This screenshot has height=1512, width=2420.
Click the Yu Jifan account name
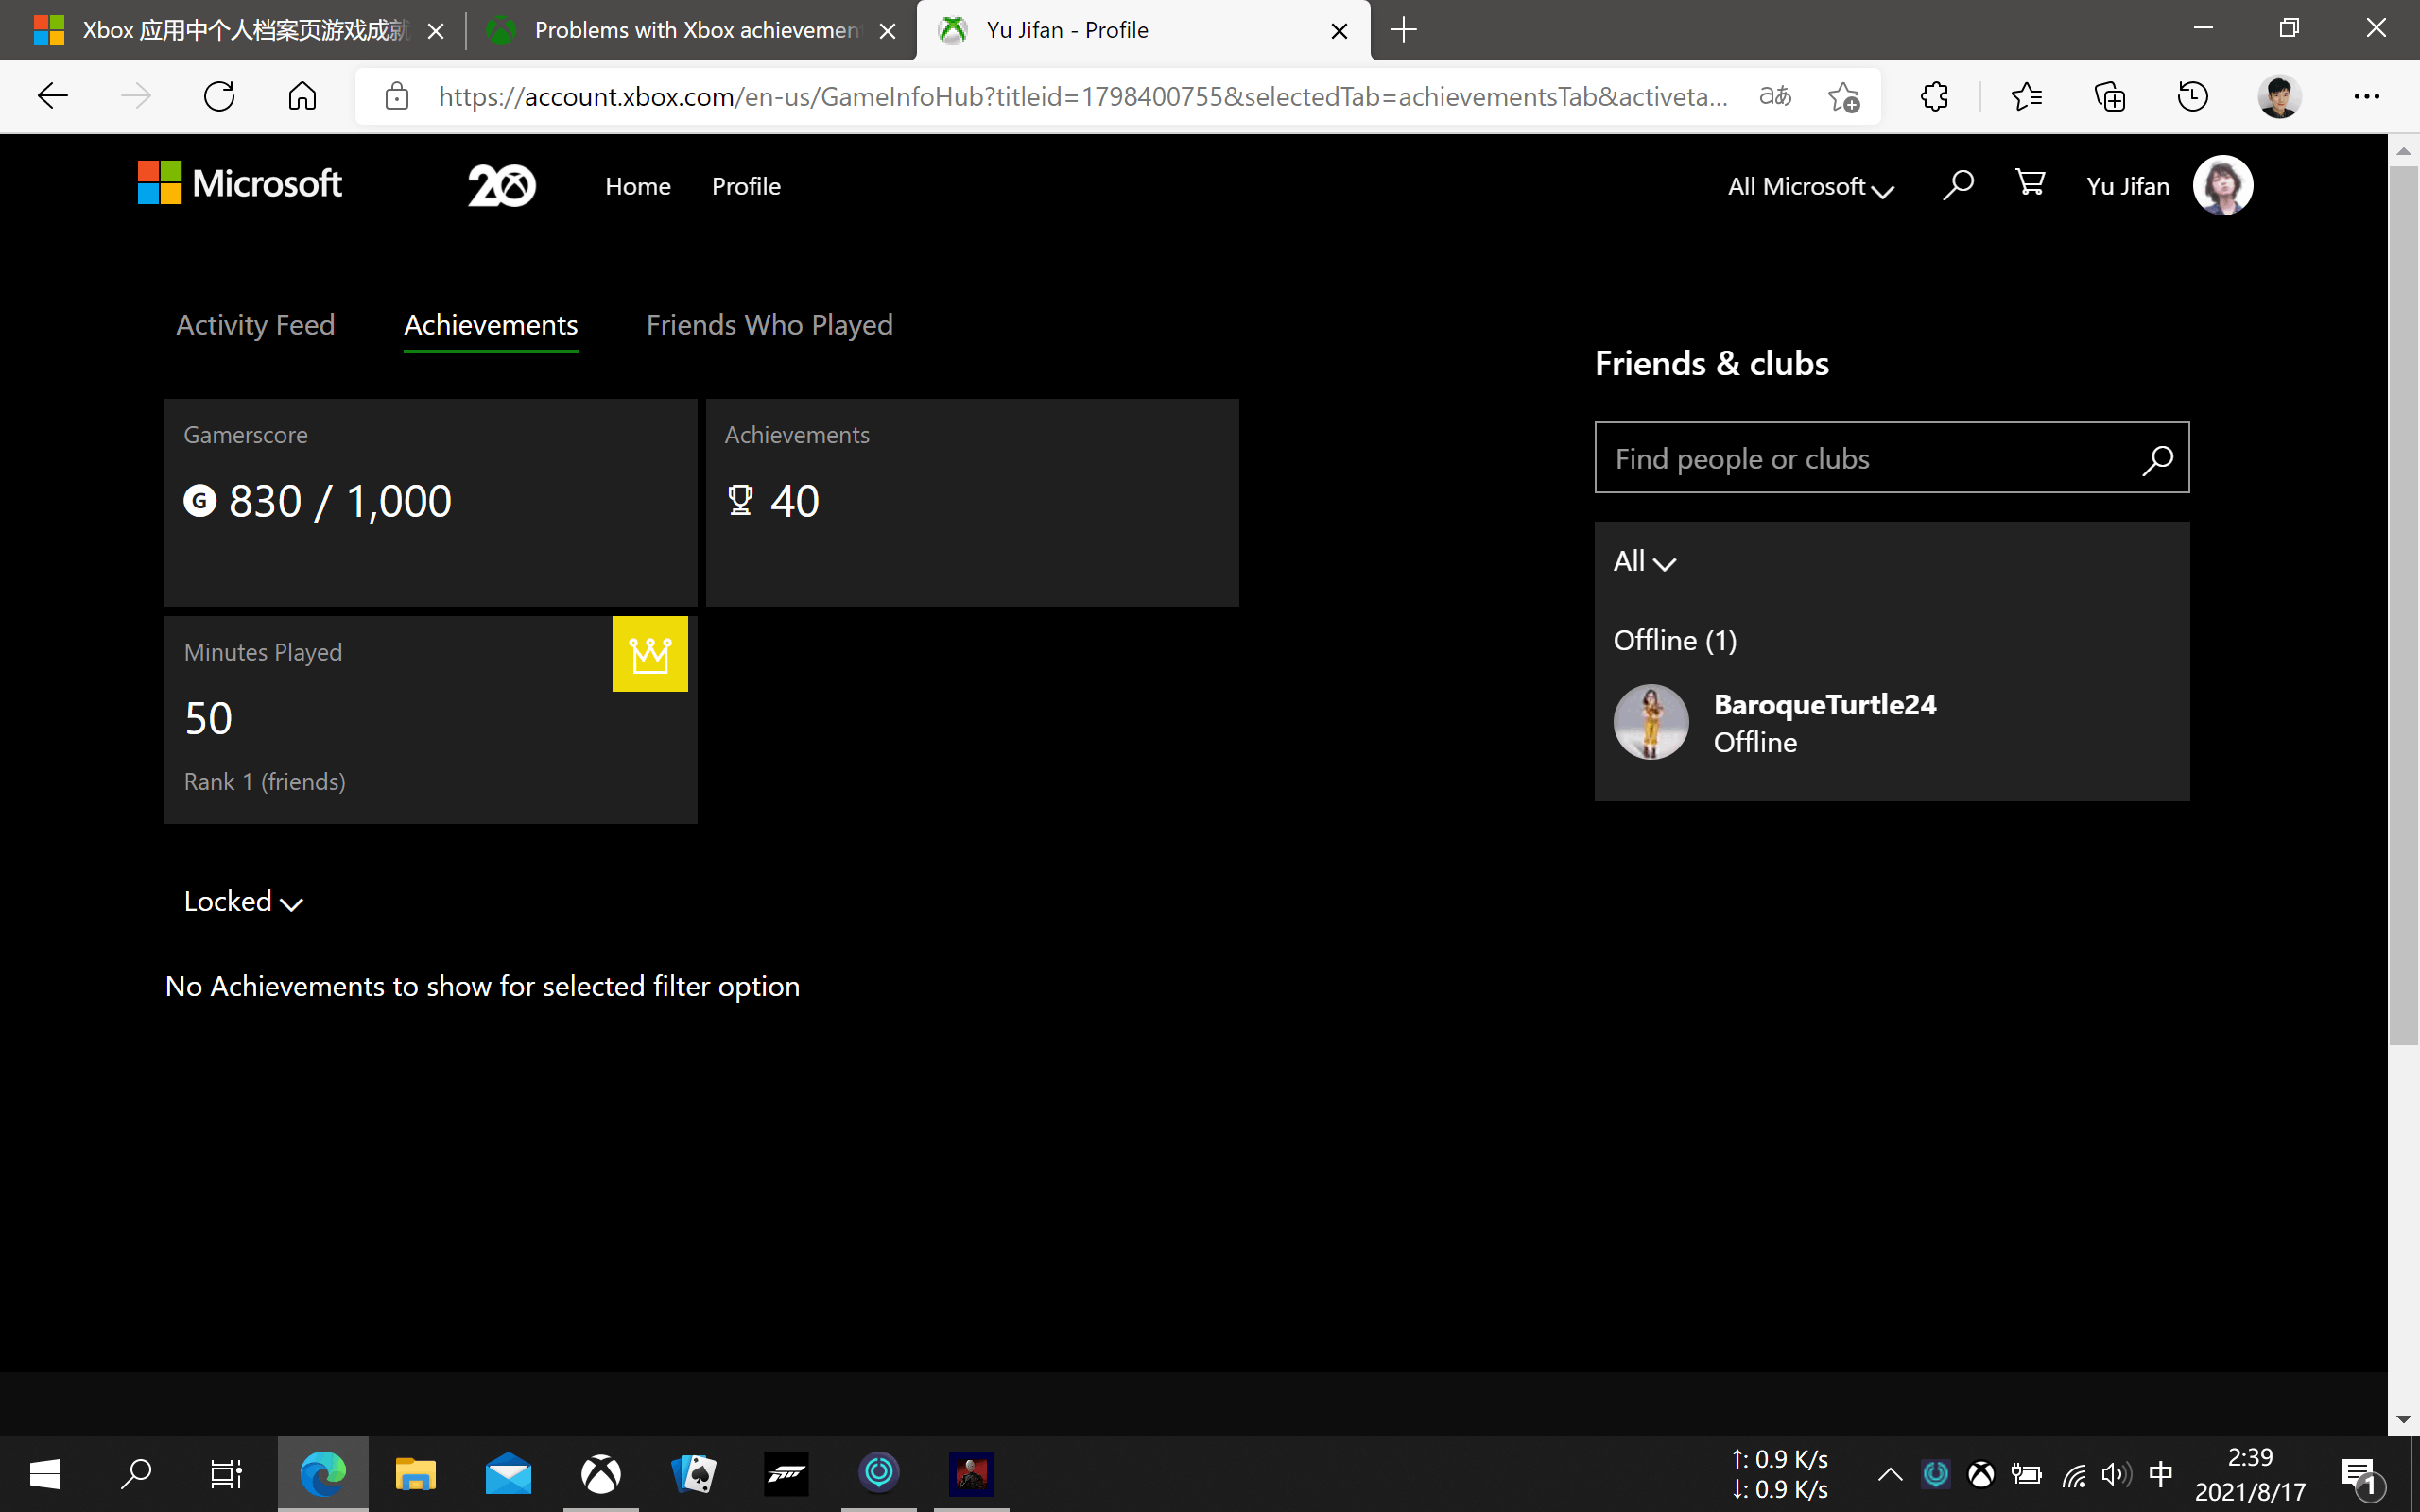pos(2128,186)
